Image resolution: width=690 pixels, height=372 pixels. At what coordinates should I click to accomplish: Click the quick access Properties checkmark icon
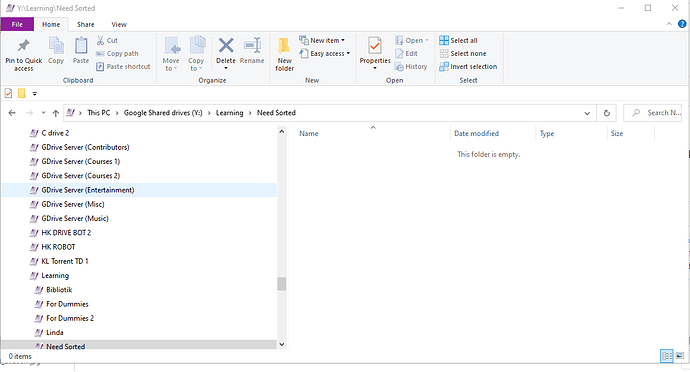pos(8,93)
